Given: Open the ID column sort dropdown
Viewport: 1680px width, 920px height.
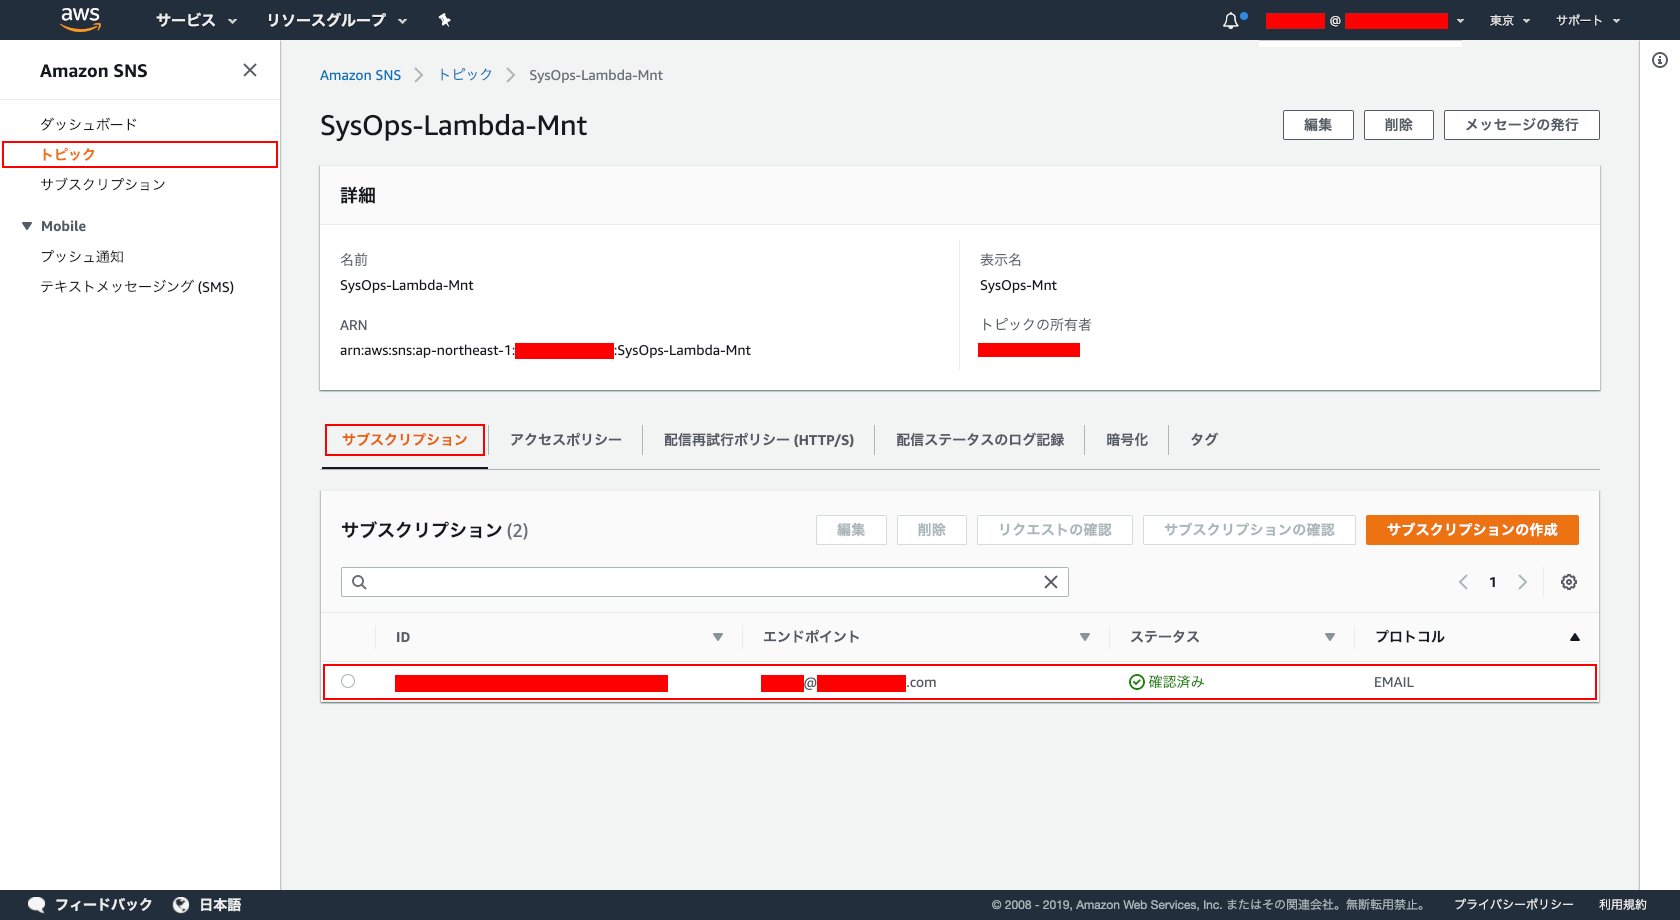Looking at the screenshot, I should (718, 636).
